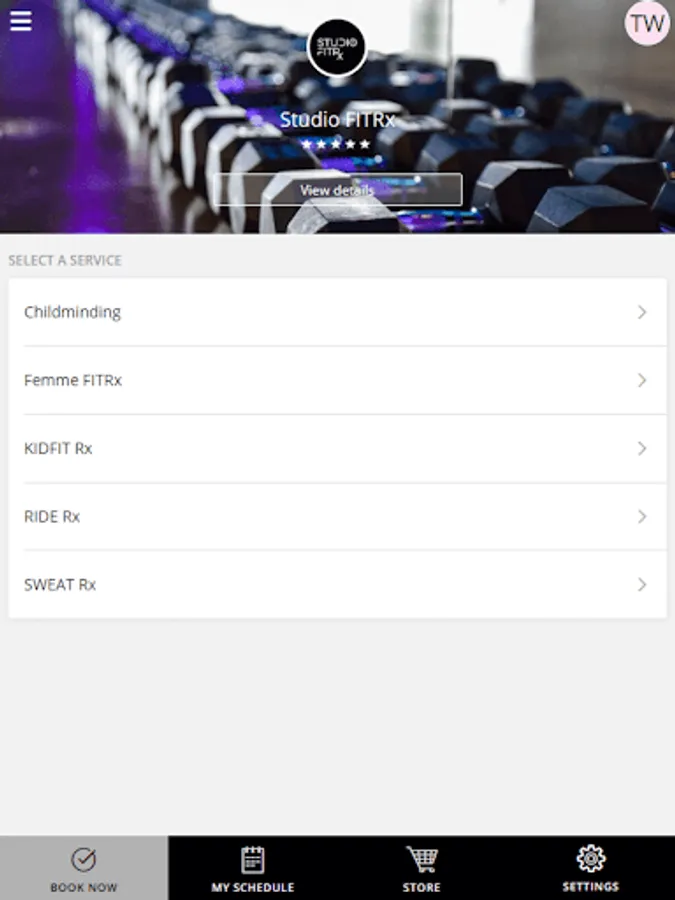Pick the RIDE Rx service label
Image resolution: width=675 pixels, height=900 pixels.
tap(52, 517)
